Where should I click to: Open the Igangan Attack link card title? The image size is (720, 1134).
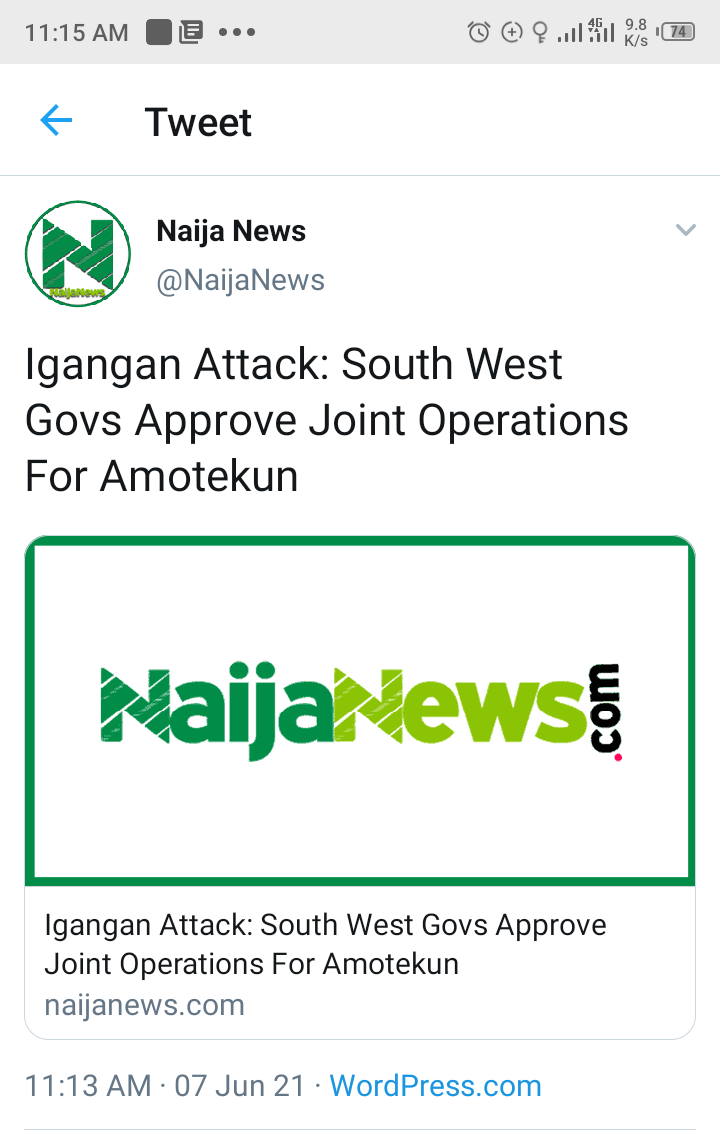[325, 944]
